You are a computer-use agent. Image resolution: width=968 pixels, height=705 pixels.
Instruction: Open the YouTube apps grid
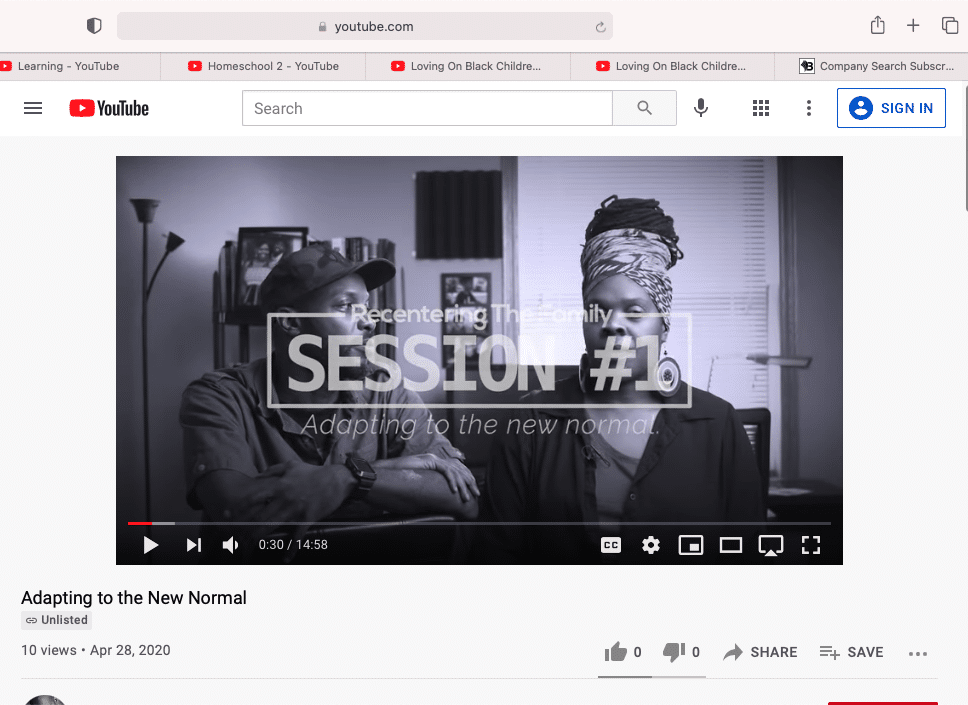[x=761, y=108]
